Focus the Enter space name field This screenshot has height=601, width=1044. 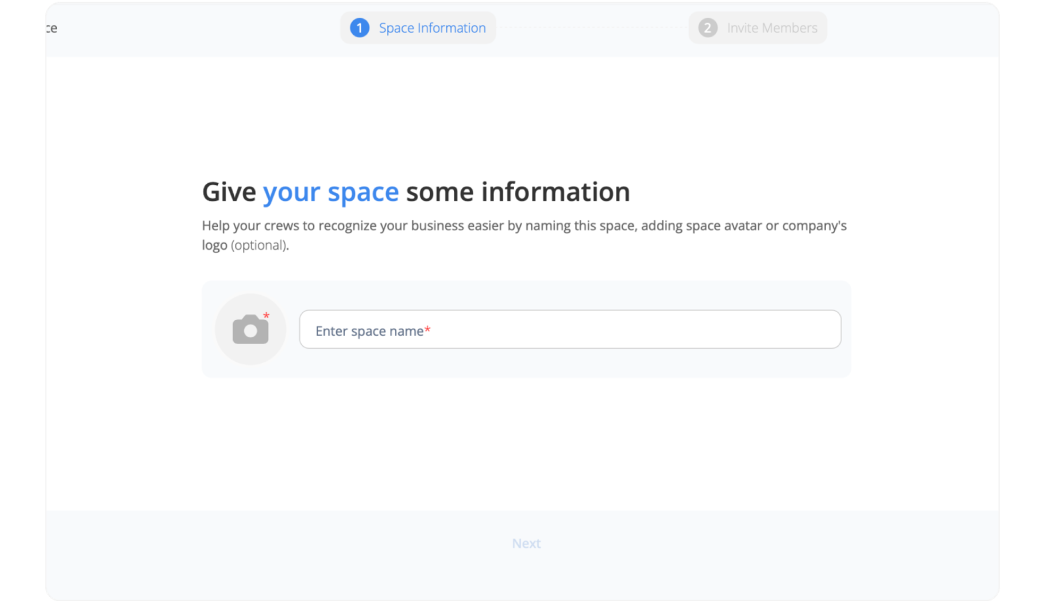tap(570, 329)
